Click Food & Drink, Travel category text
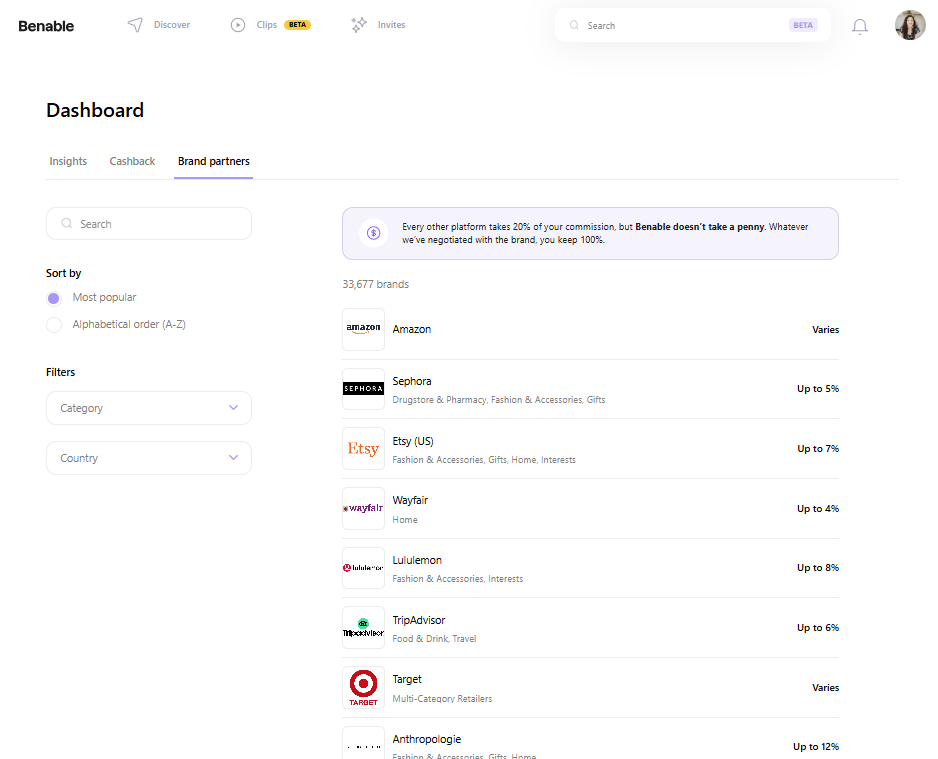Image resolution: width=938 pixels, height=759 pixels. [434, 639]
